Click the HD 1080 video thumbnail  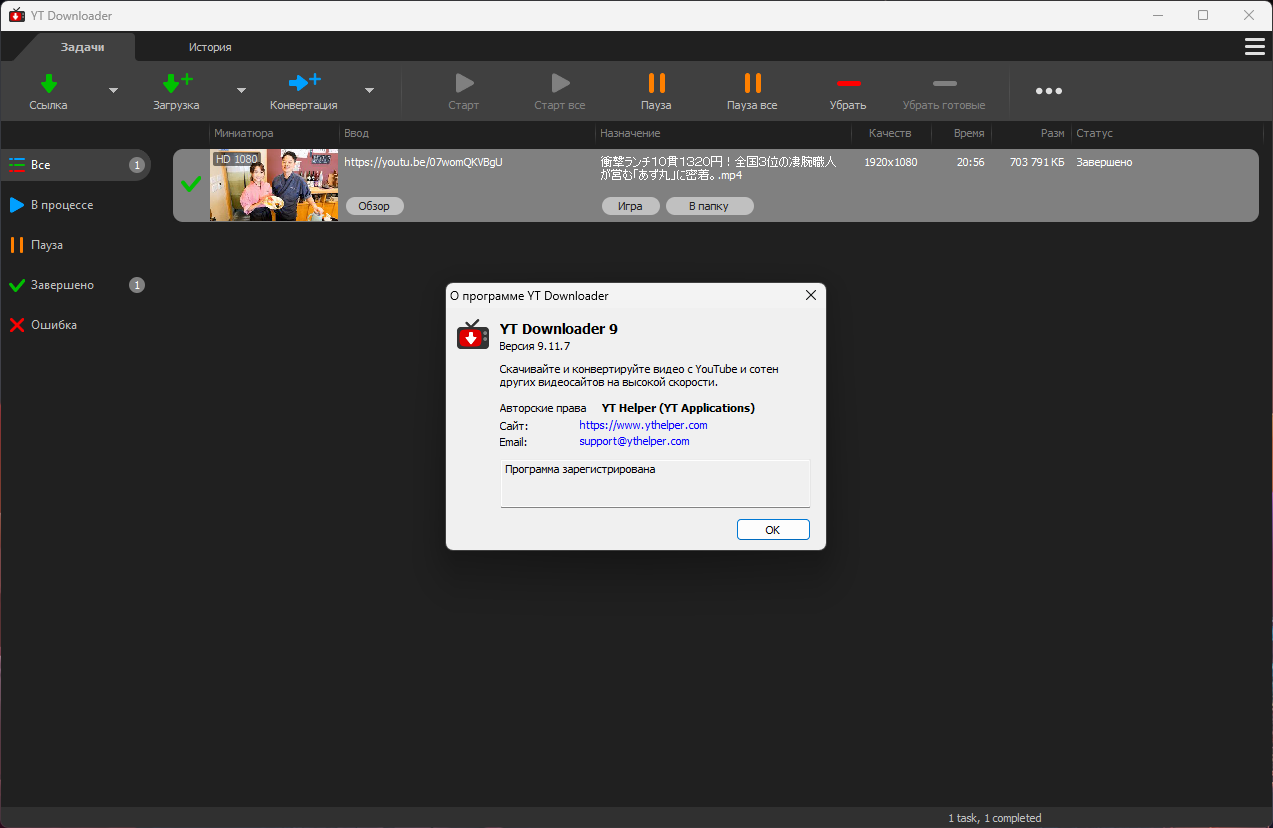[274, 185]
